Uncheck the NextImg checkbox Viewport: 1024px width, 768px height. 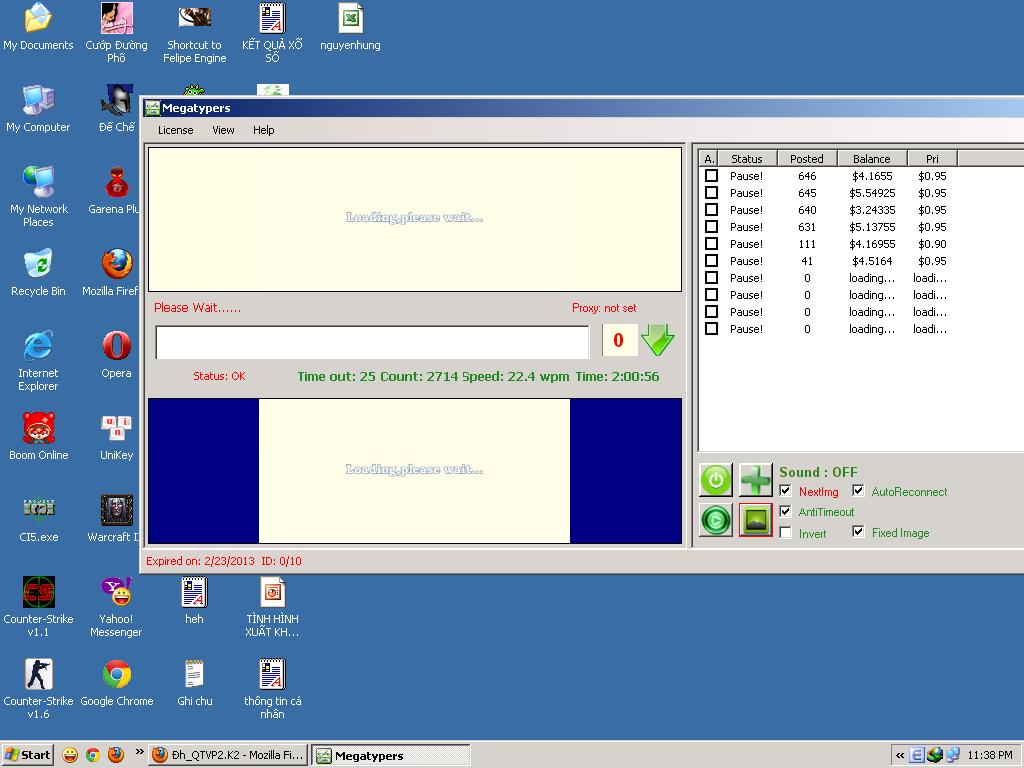coord(785,491)
